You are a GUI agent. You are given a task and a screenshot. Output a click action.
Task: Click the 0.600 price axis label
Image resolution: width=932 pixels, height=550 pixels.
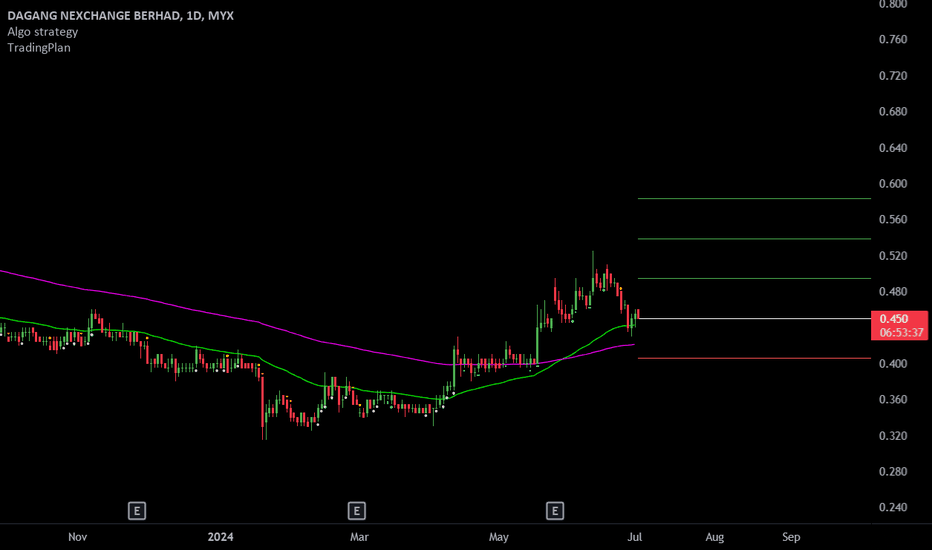pyautogui.click(x=893, y=183)
